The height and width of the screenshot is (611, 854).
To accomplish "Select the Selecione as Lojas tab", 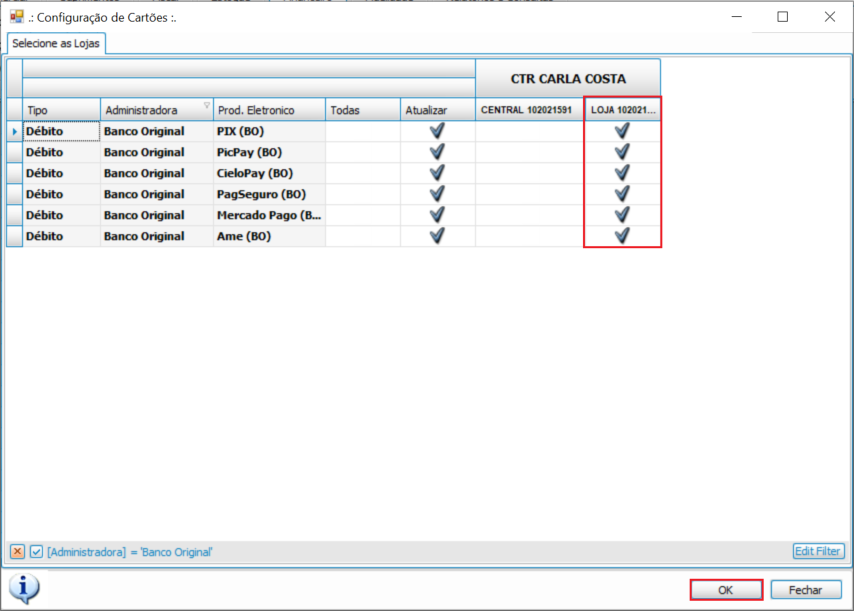I will pyautogui.click(x=56, y=44).
